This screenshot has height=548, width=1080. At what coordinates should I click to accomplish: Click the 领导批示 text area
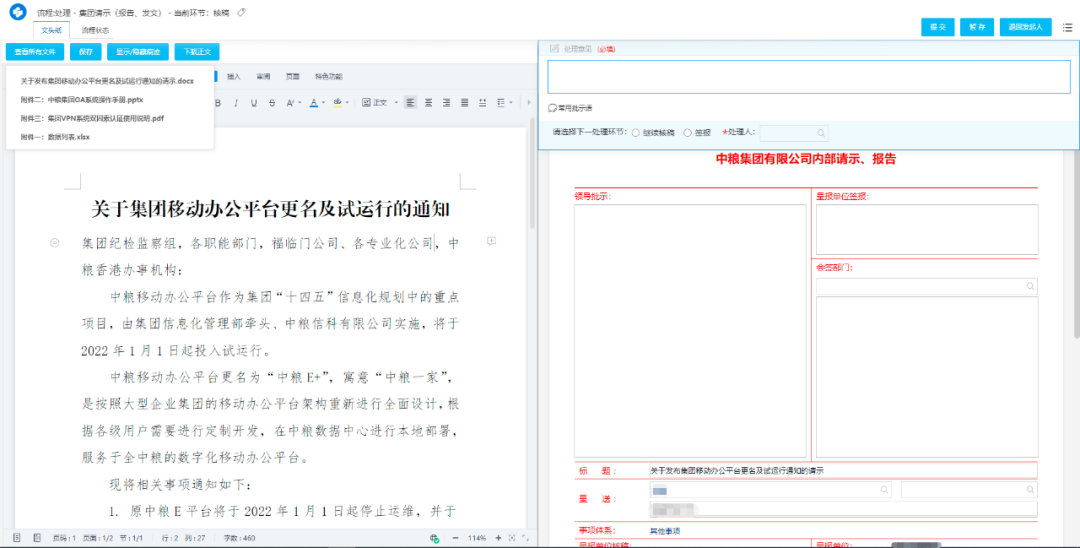pos(690,331)
